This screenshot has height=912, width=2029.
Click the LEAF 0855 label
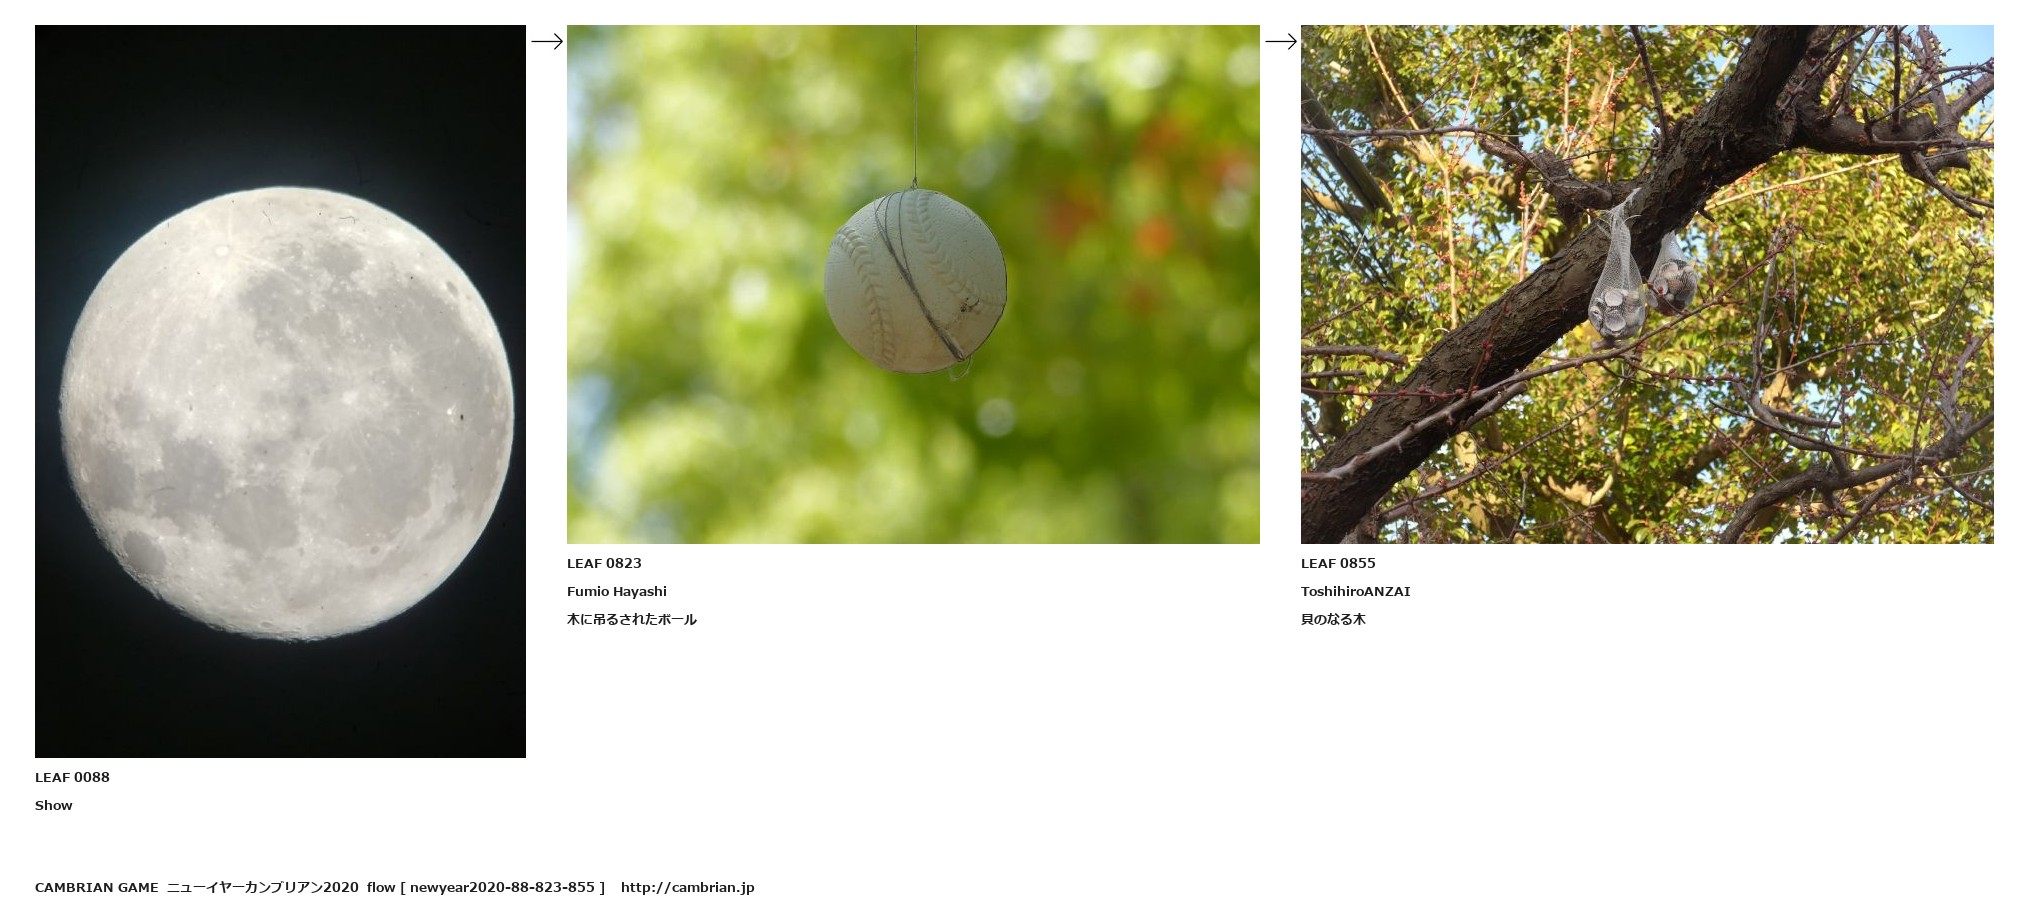1338,563
